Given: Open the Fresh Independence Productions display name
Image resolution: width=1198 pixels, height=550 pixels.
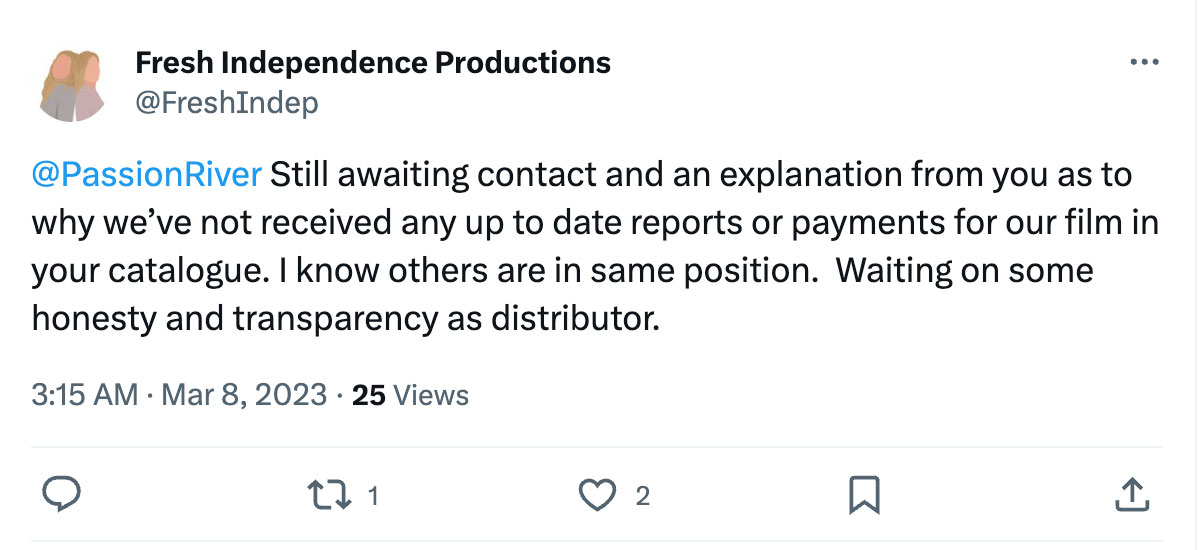Looking at the screenshot, I should coord(373,63).
